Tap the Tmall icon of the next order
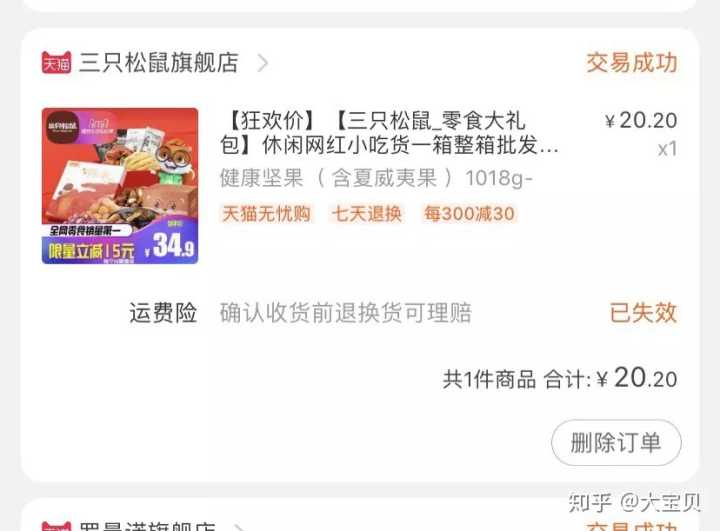The image size is (720, 531). click(56, 526)
